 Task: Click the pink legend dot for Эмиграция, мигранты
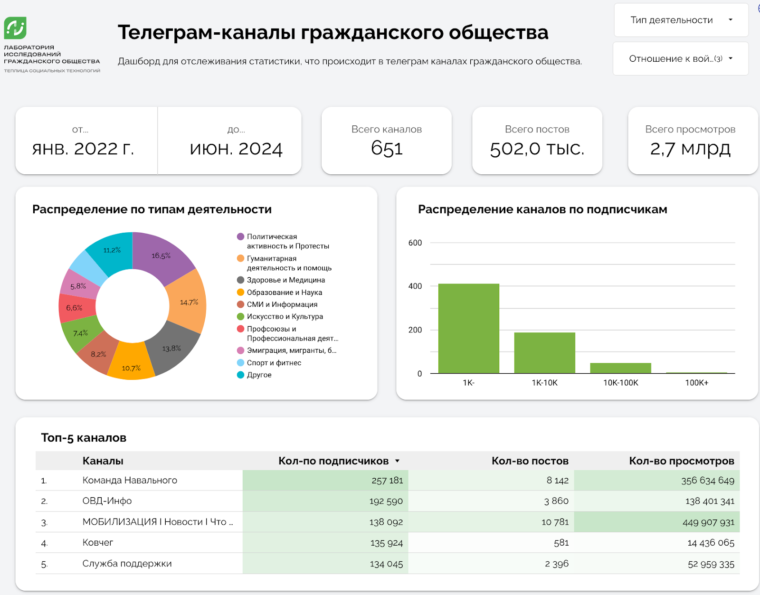[240, 351]
